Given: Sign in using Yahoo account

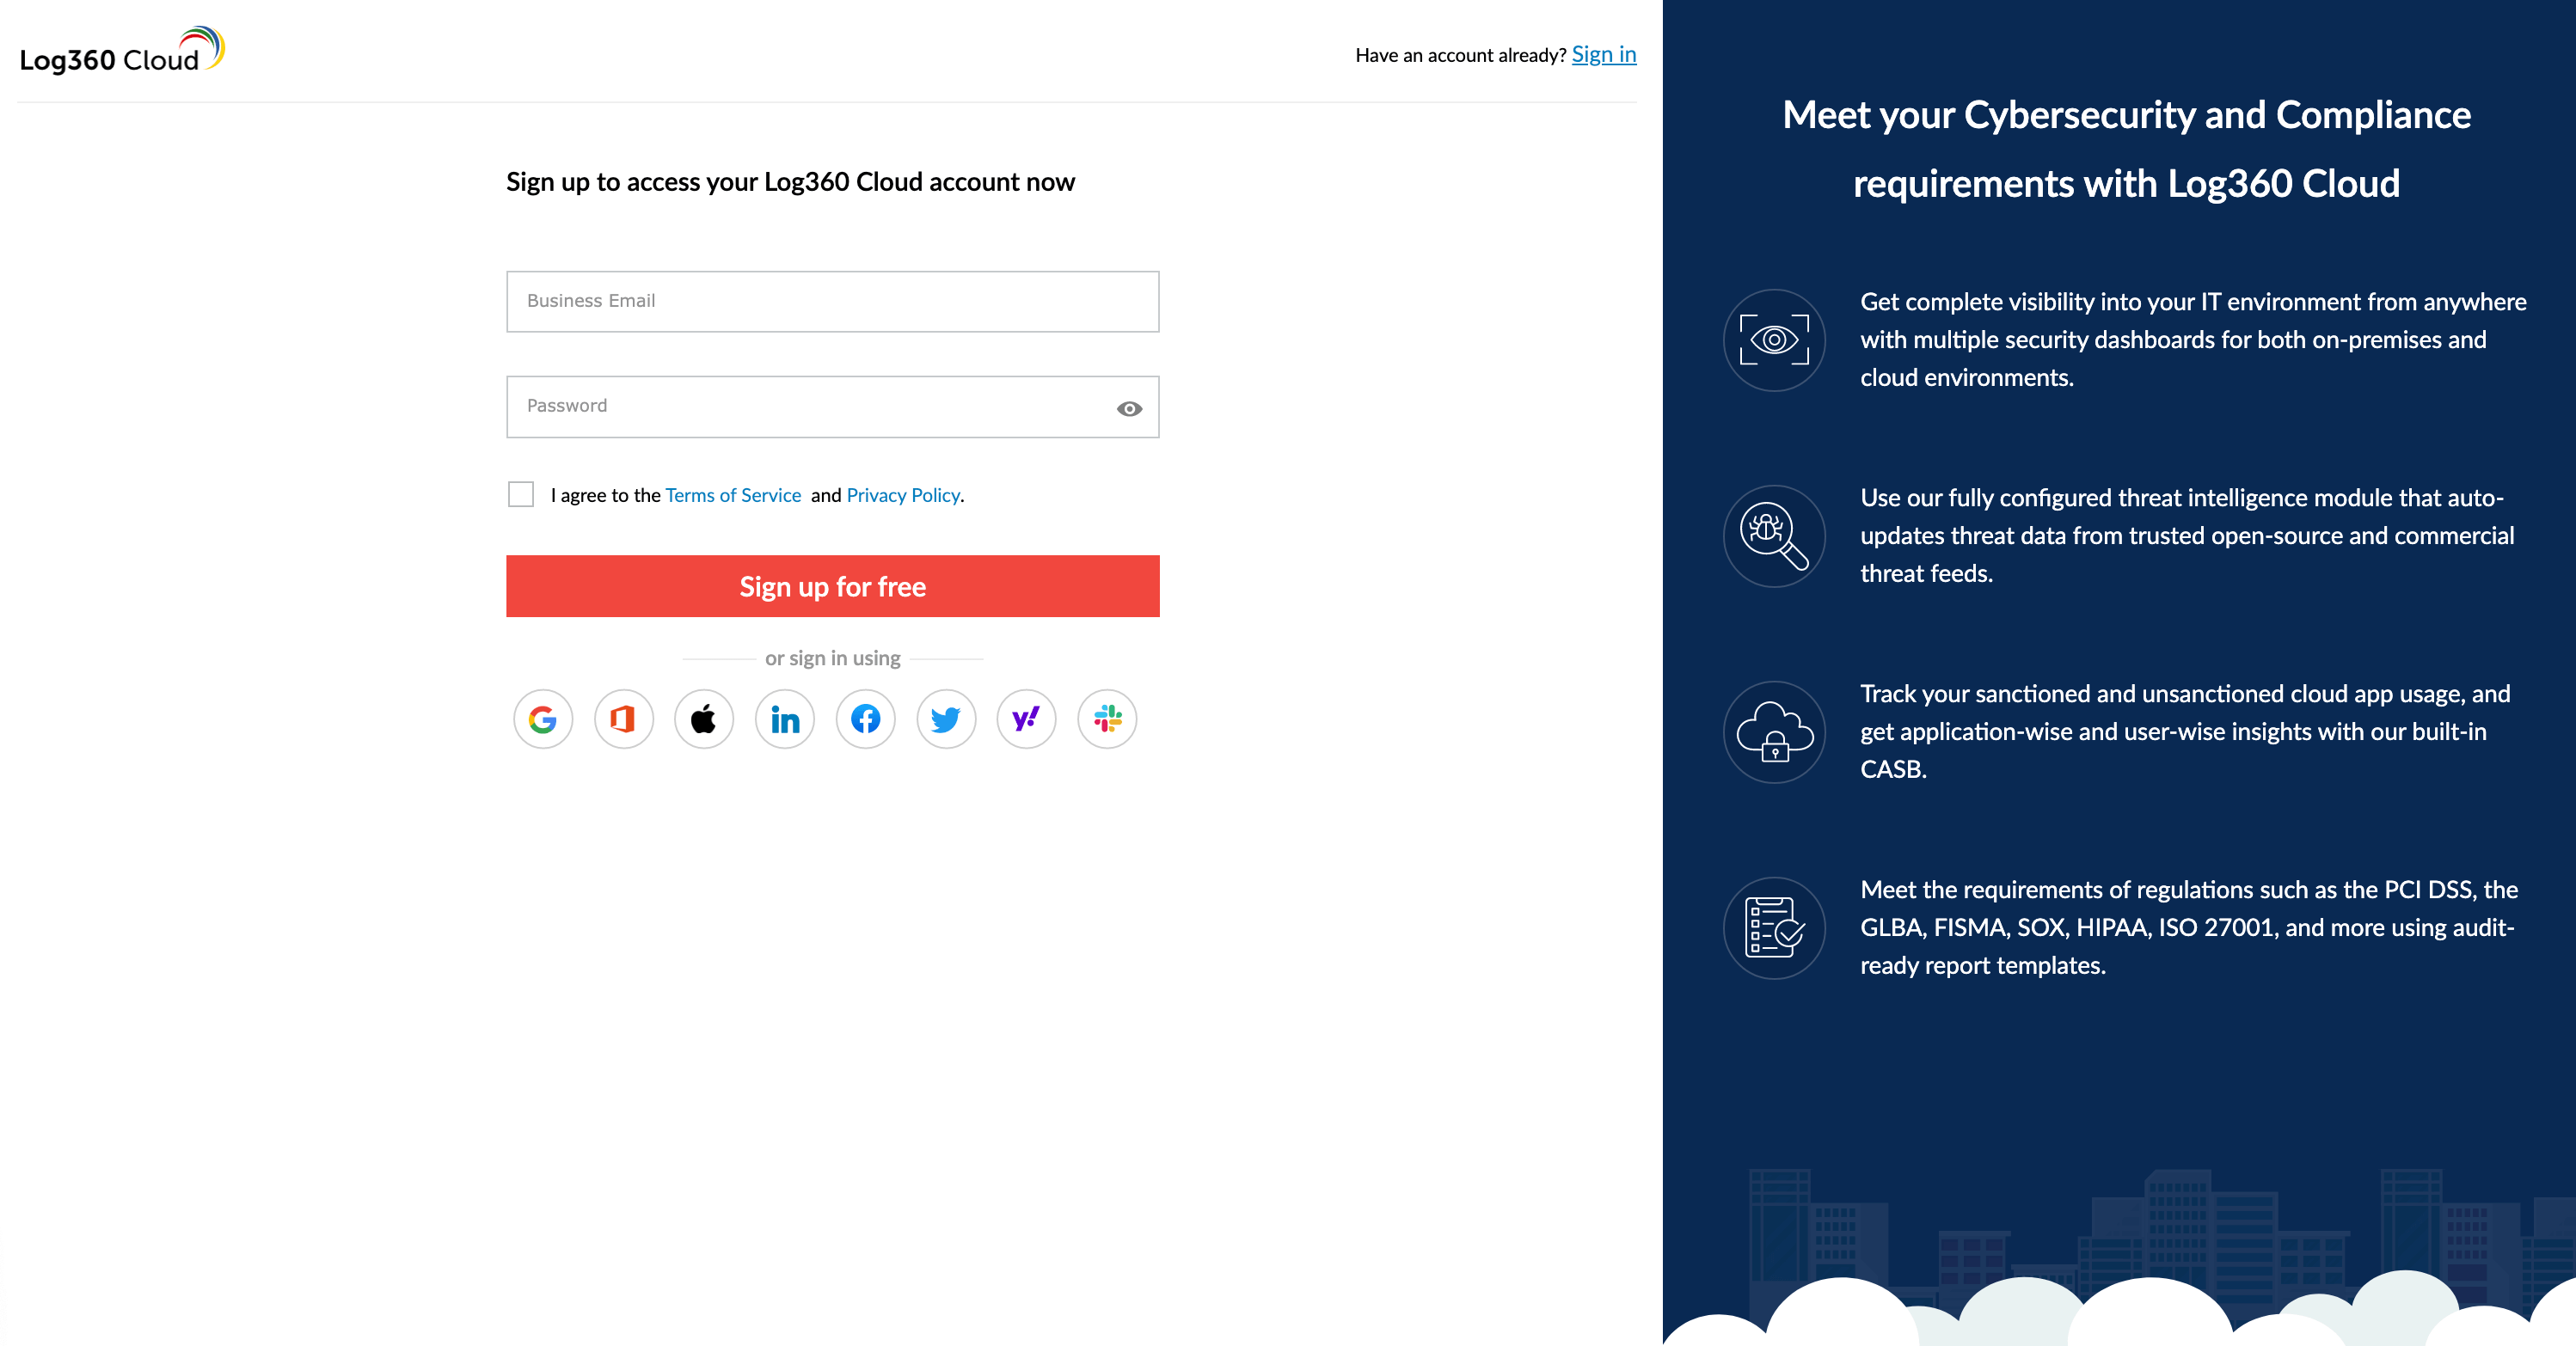Looking at the screenshot, I should 1026,719.
